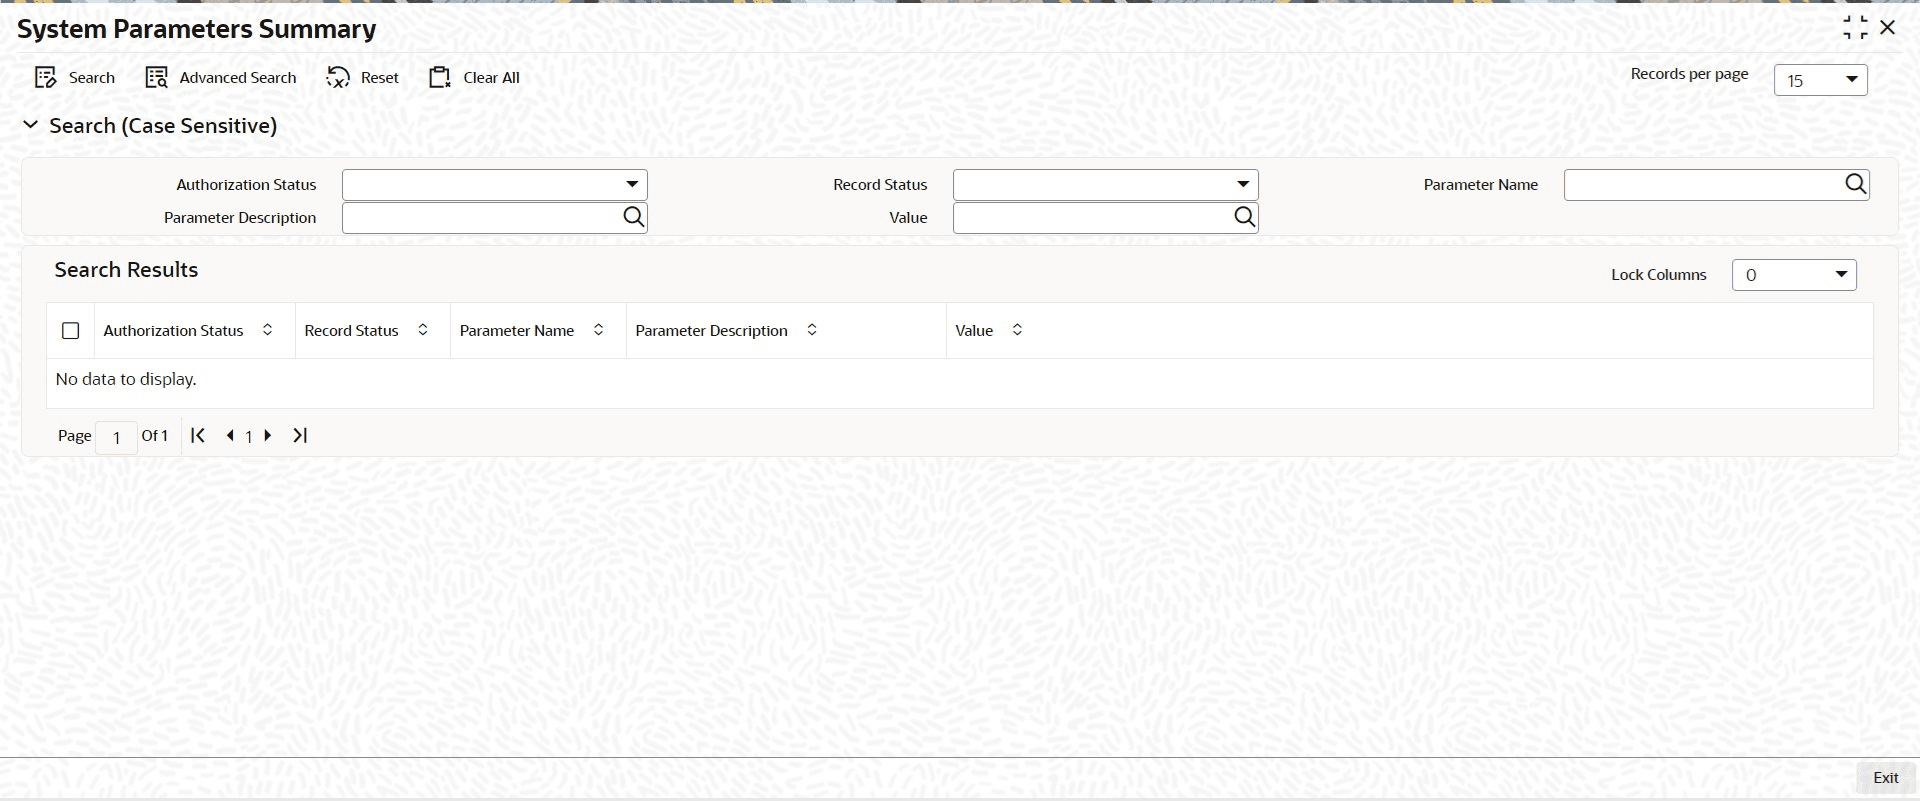Close the System Parameters Summary window
This screenshot has height=801, width=1920.
click(x=1888, y=28)
